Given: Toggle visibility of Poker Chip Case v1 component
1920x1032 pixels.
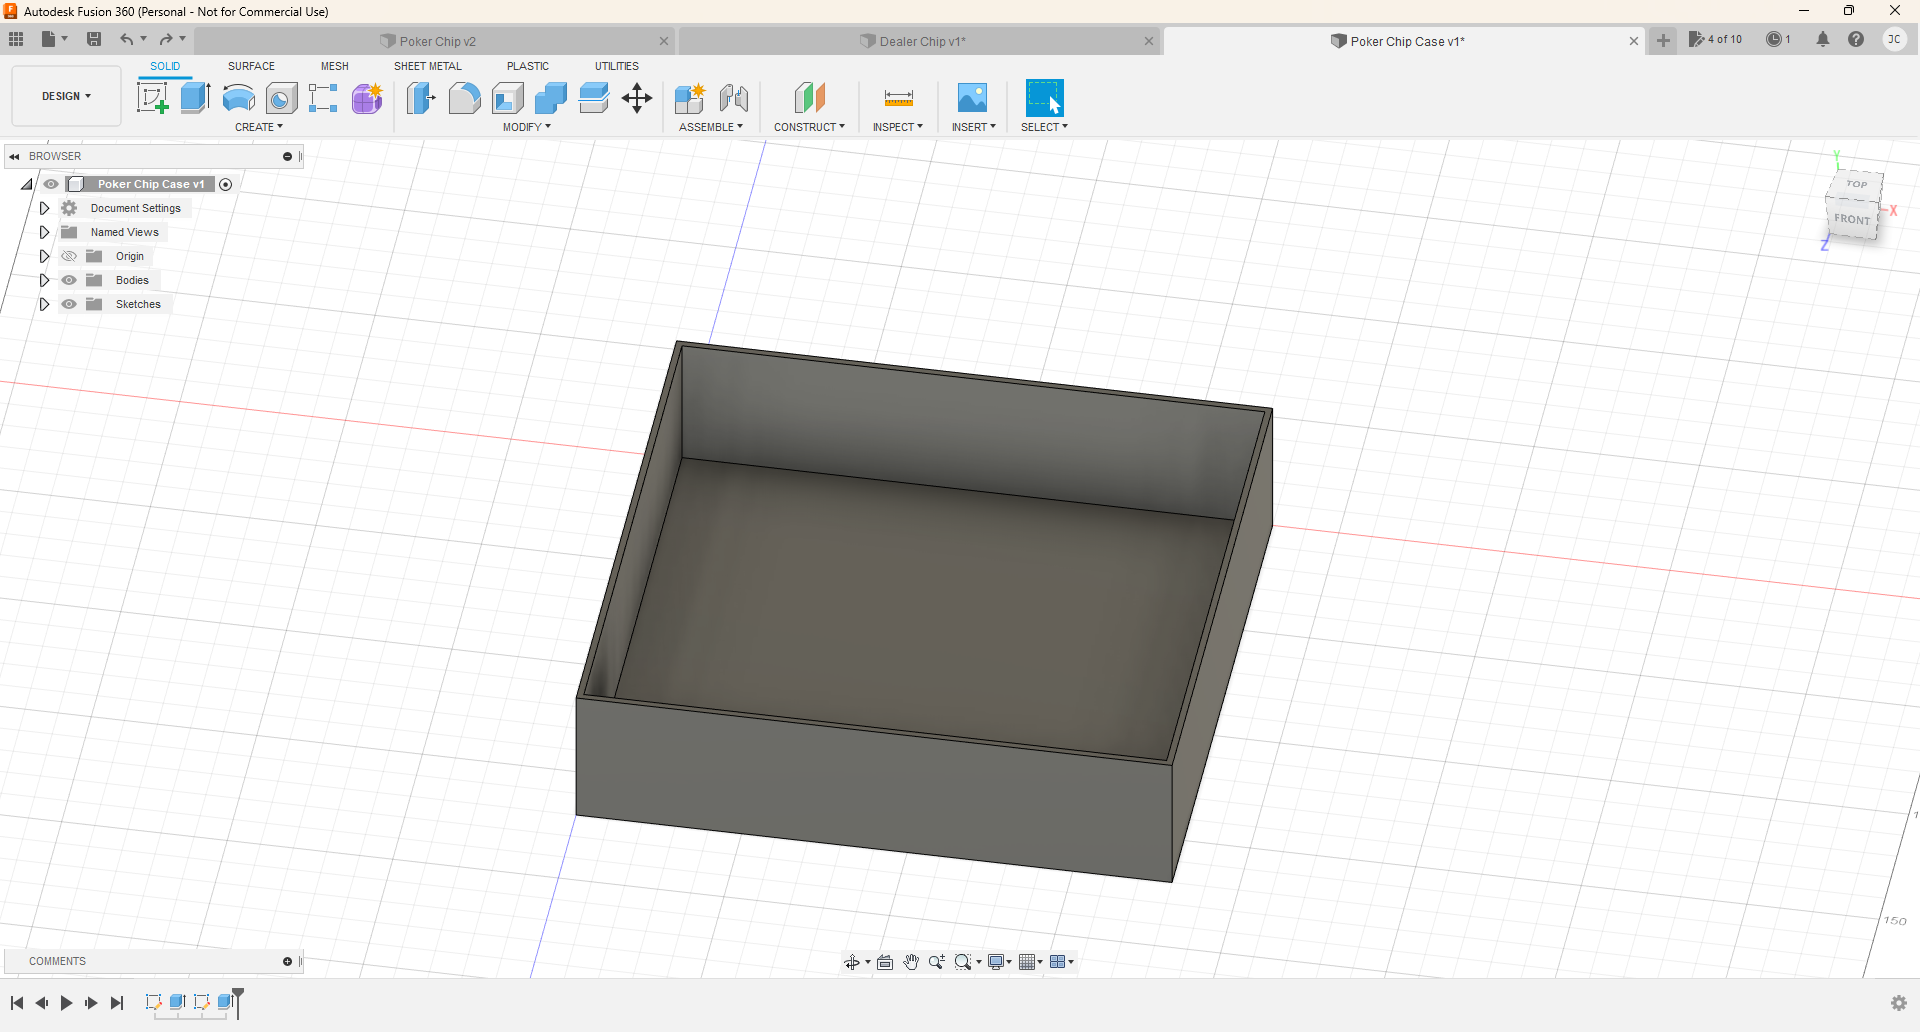Looking at the screenshot, I should [x=51, y=184].
